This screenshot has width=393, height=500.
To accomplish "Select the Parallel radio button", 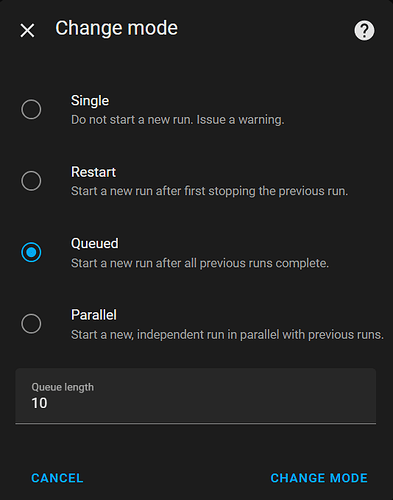I will [31, 324].
